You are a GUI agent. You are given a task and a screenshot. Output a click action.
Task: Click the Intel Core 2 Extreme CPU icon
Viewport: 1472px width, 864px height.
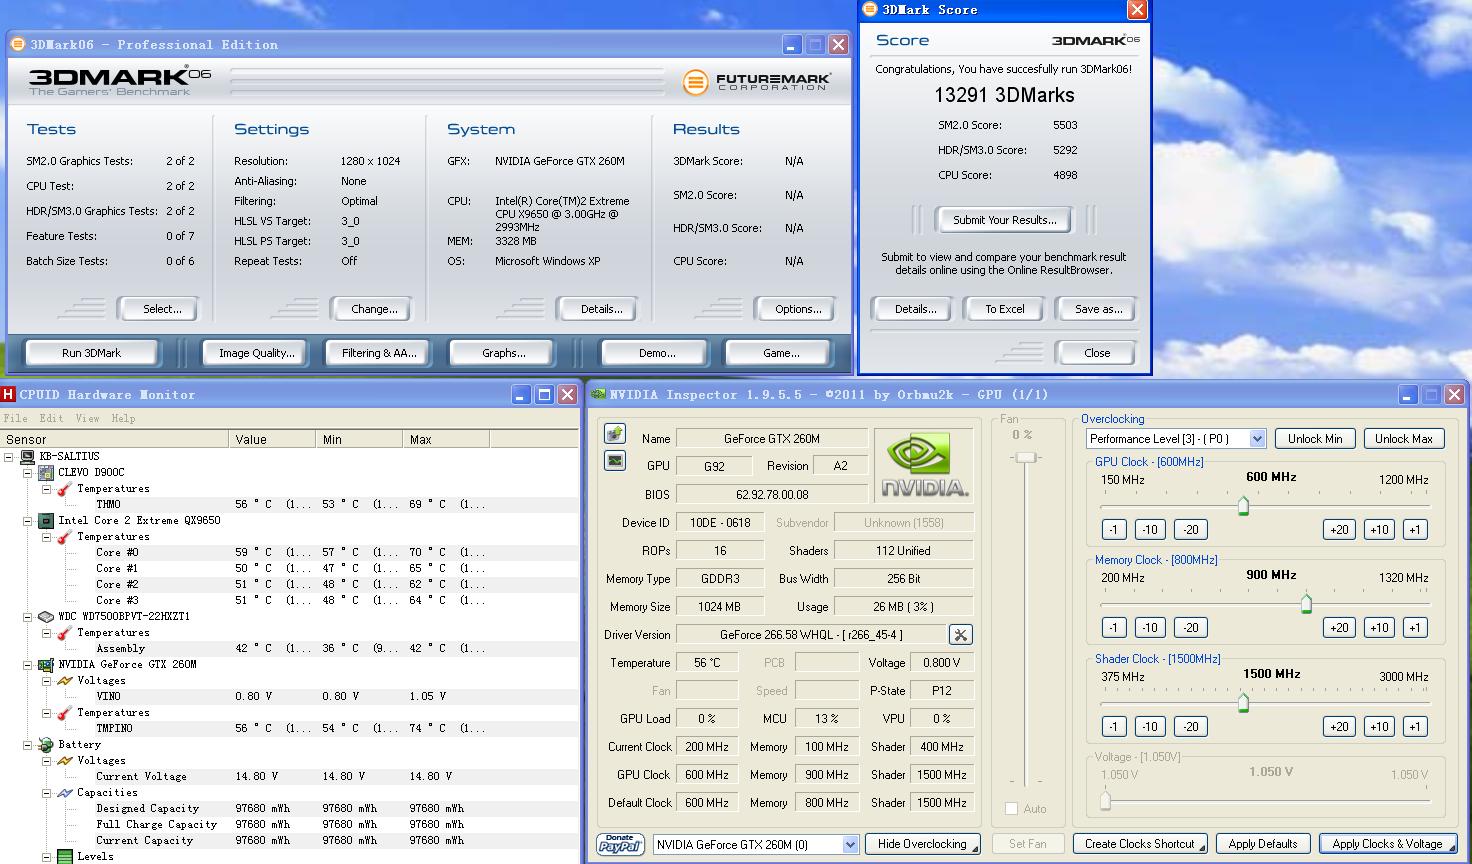(x=46, y=520)
